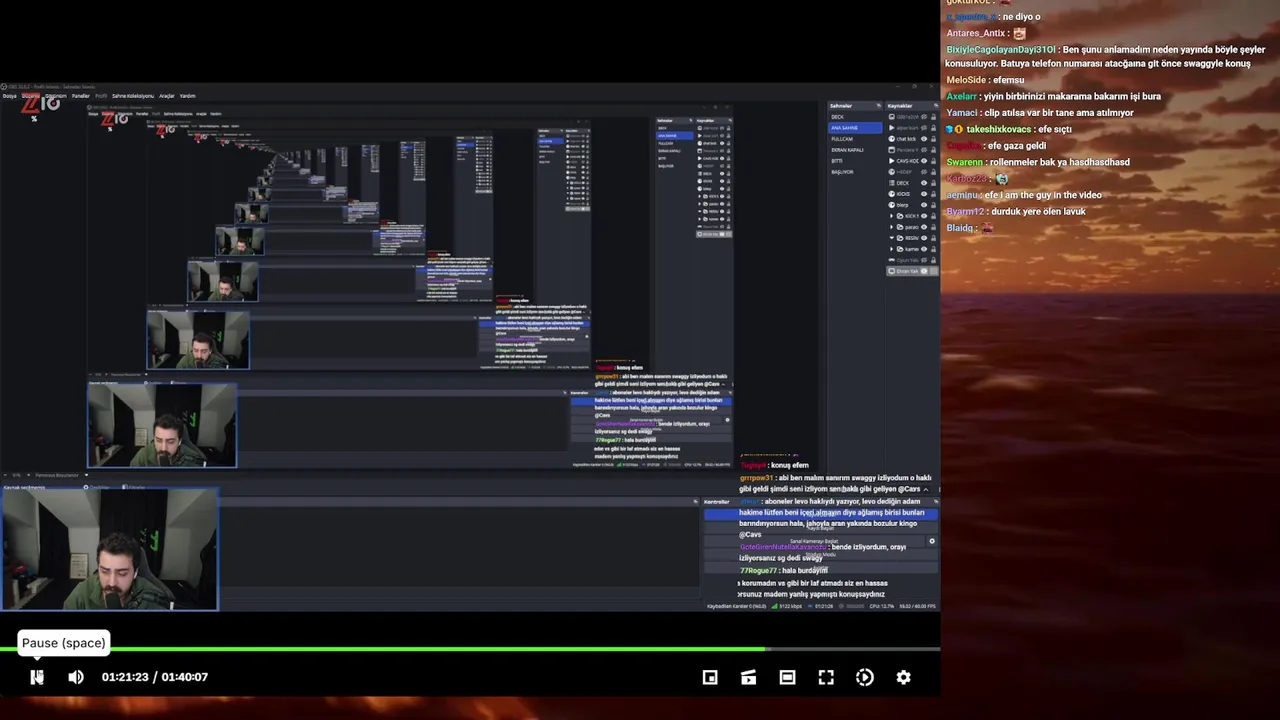The height and width of the screenshot is (720, 1280).
Task: Open OBS Araçlar menu
Action: coord(167,96)
